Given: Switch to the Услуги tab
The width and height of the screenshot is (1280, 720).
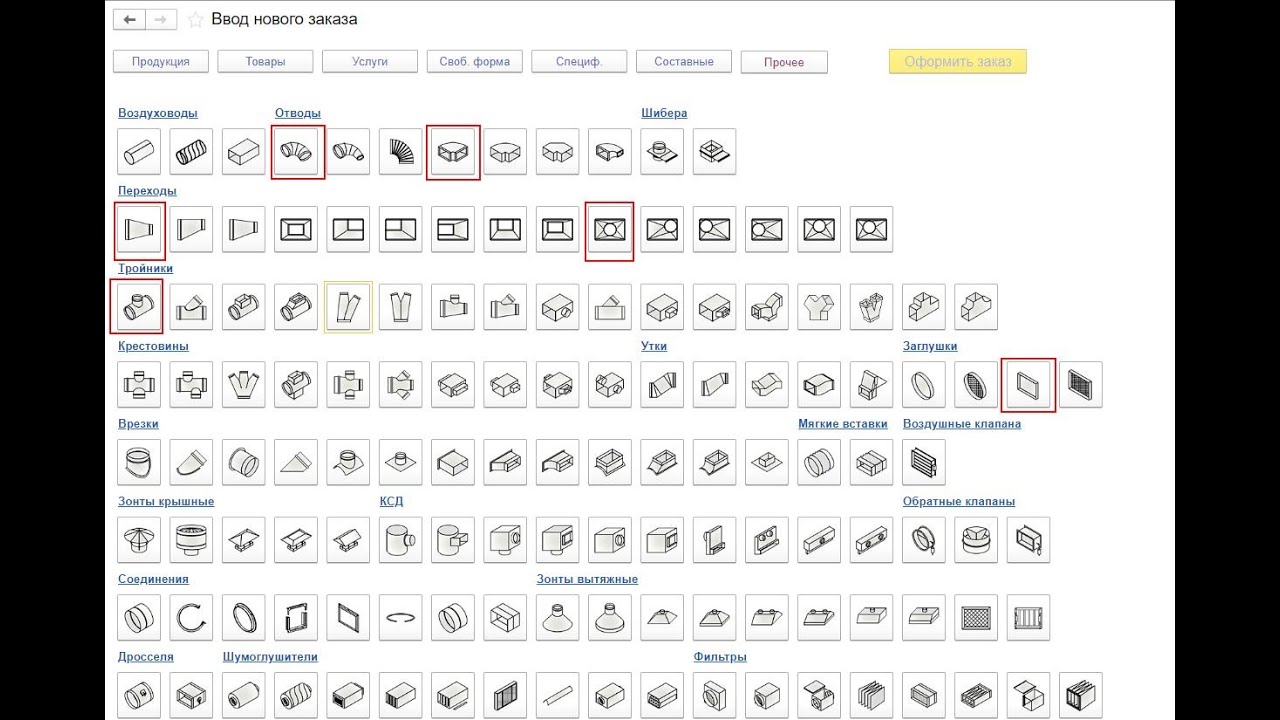Looking at the screenshot, I should pos(370,61).
